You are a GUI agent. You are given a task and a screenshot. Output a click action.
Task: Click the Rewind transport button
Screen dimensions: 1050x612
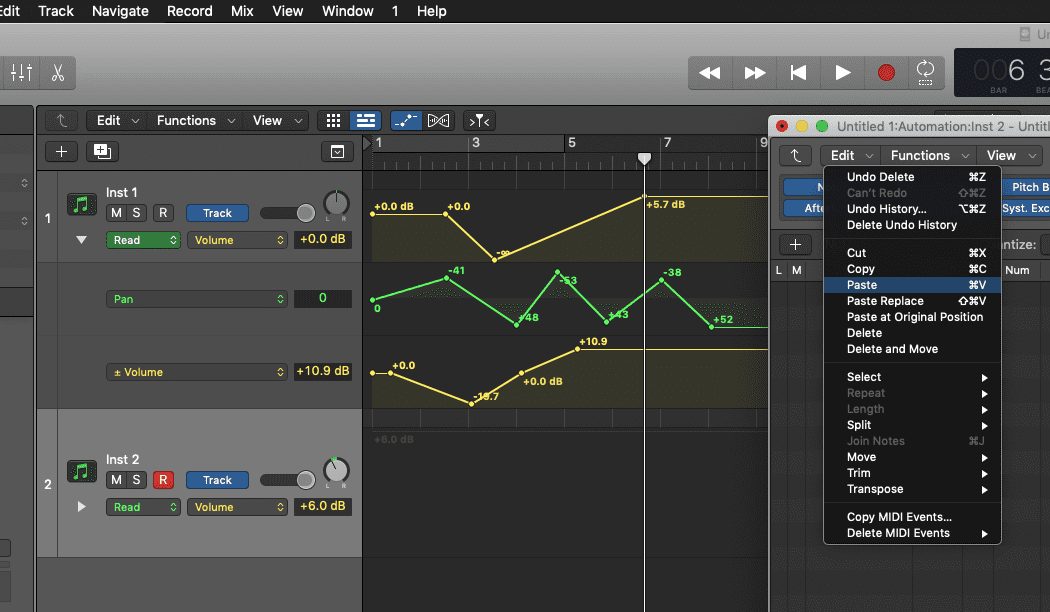(710, 72)
